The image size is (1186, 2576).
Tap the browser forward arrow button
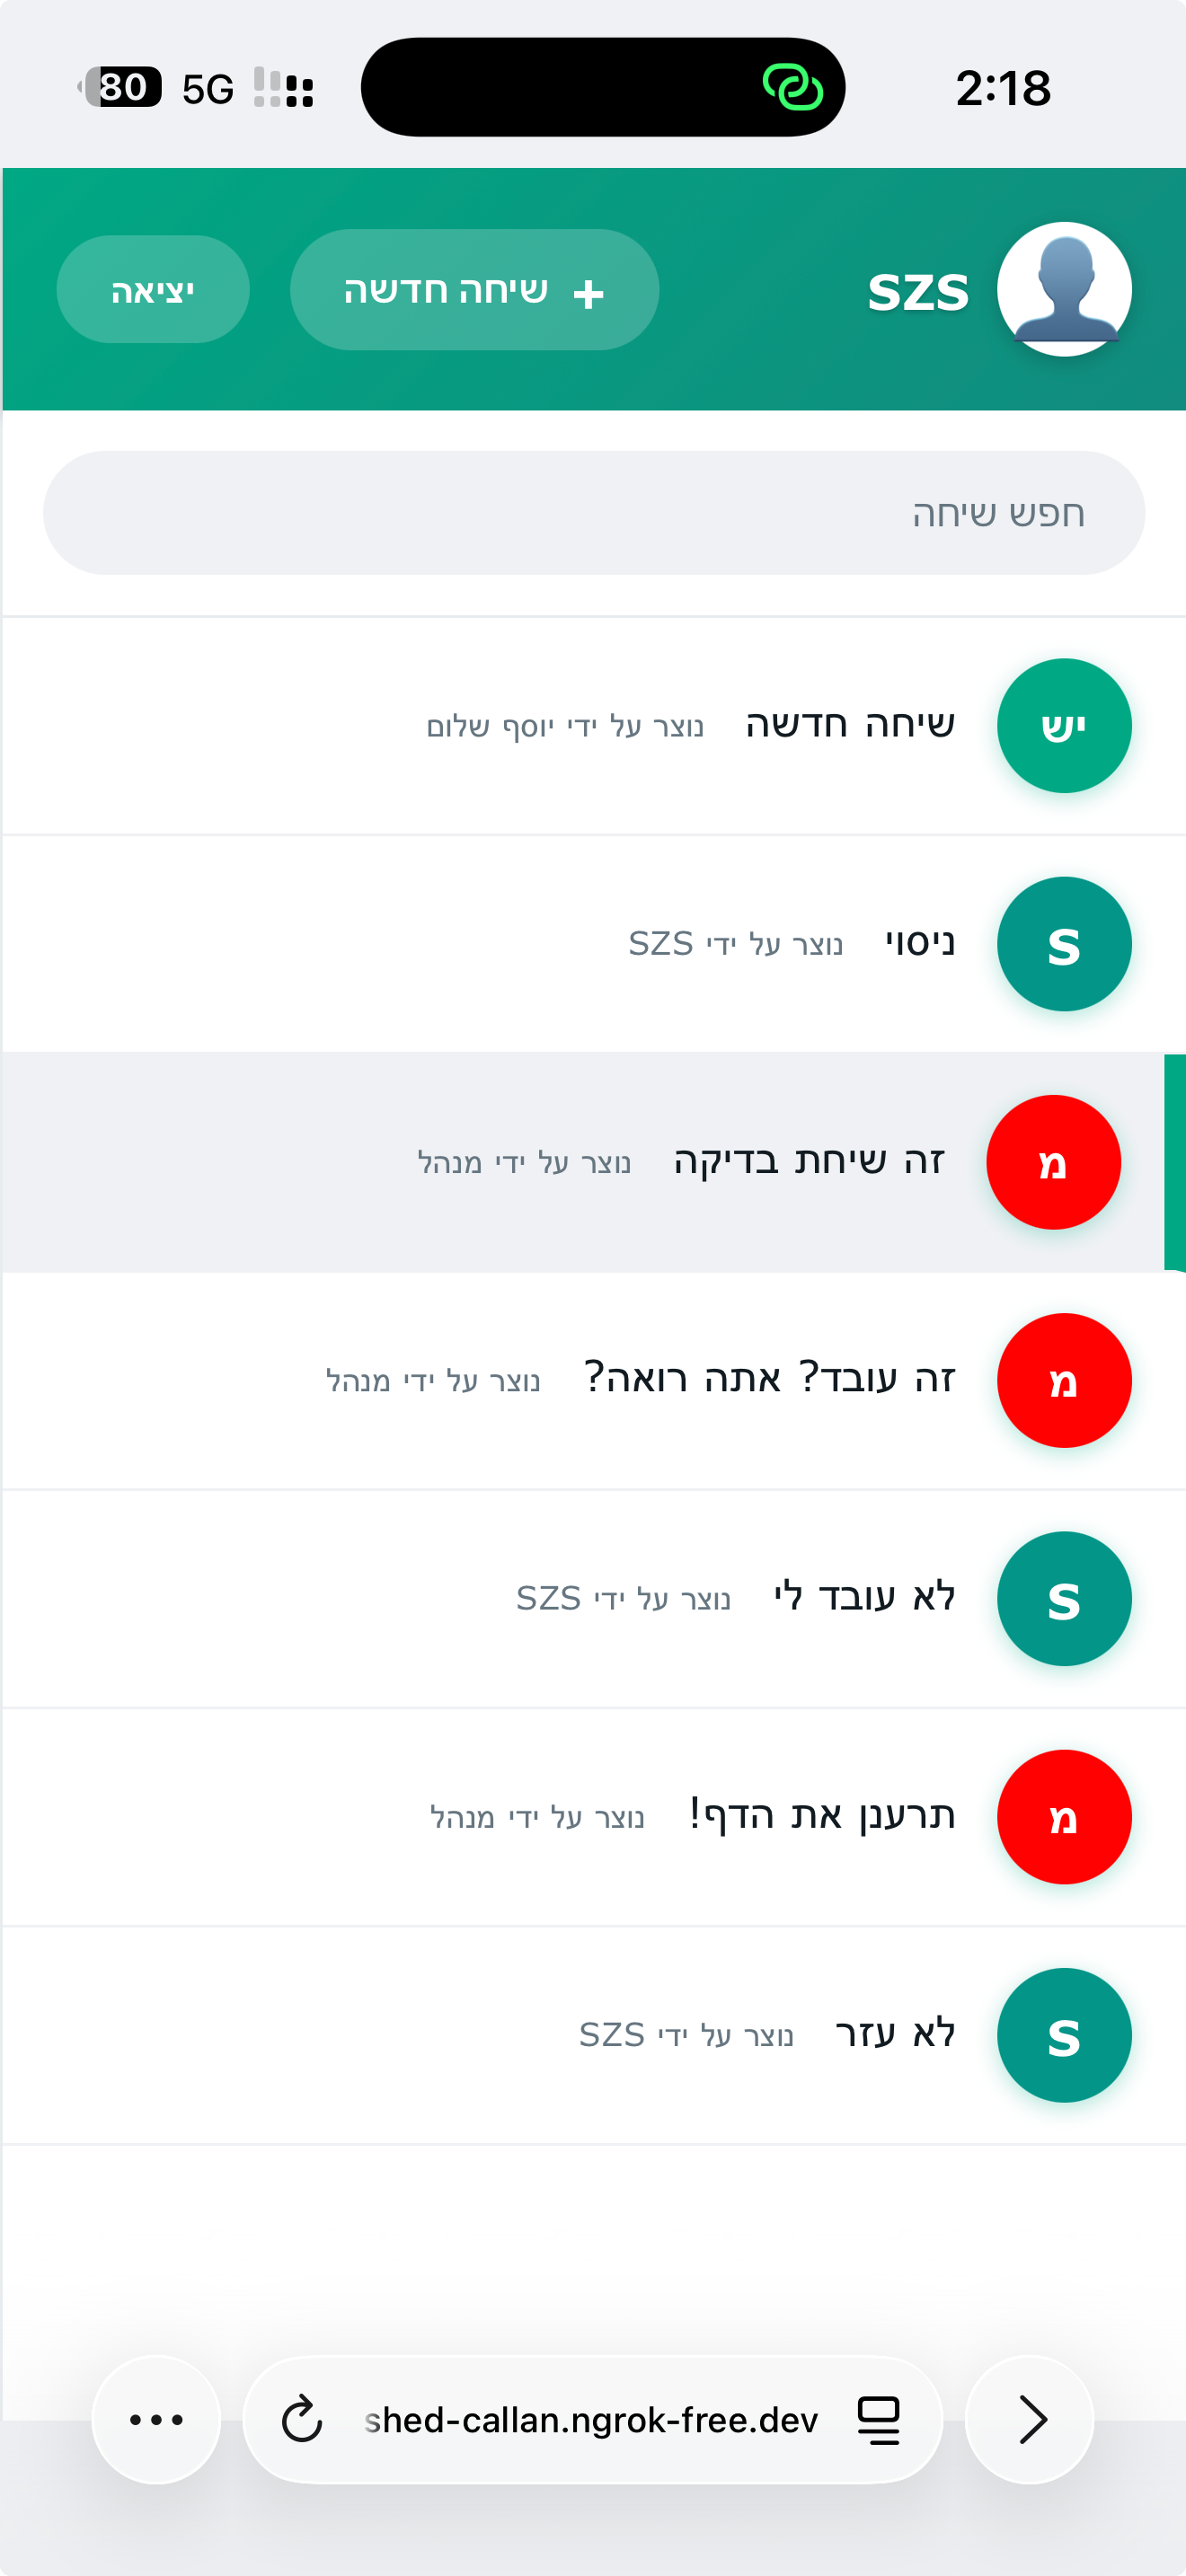1030,2420
